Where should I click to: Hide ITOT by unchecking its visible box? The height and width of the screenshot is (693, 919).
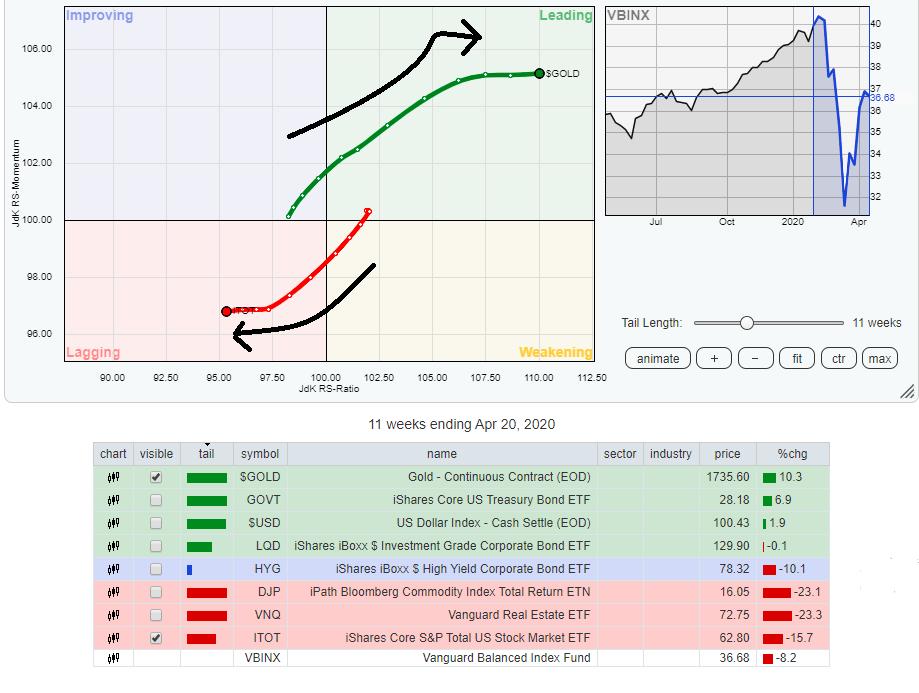tap(156, 637)
